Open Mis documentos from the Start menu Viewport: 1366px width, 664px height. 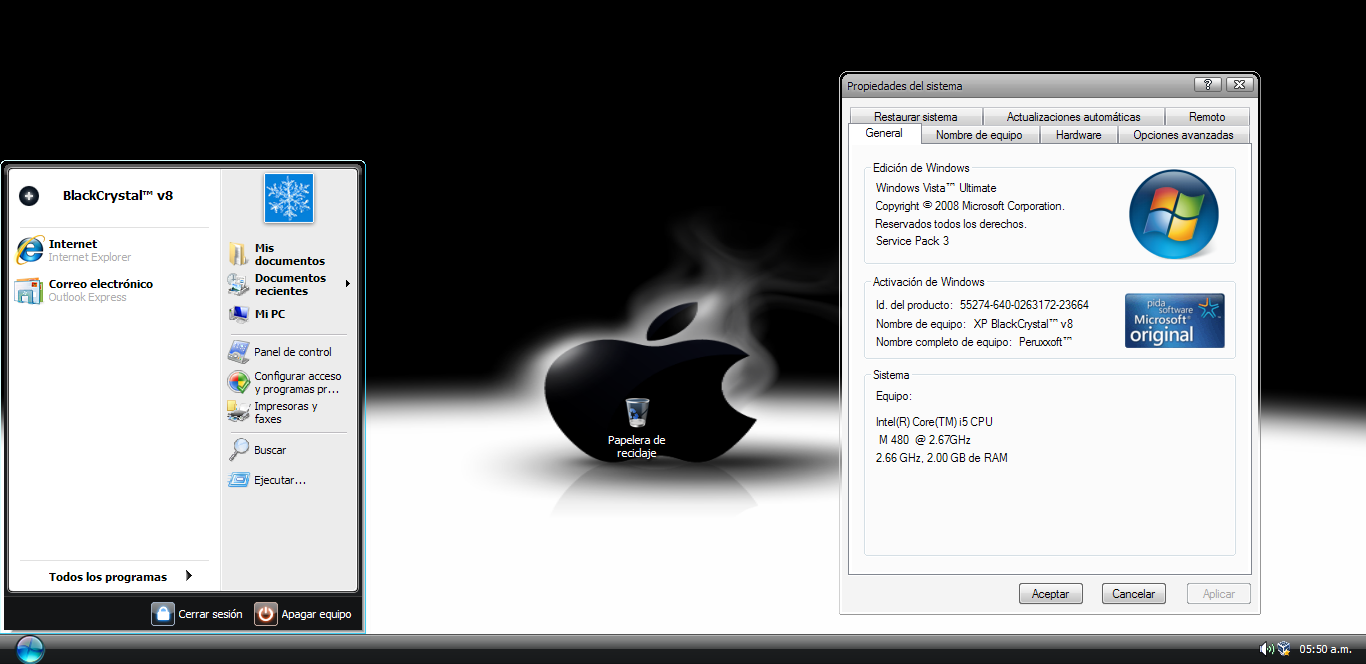click(290, 254)
